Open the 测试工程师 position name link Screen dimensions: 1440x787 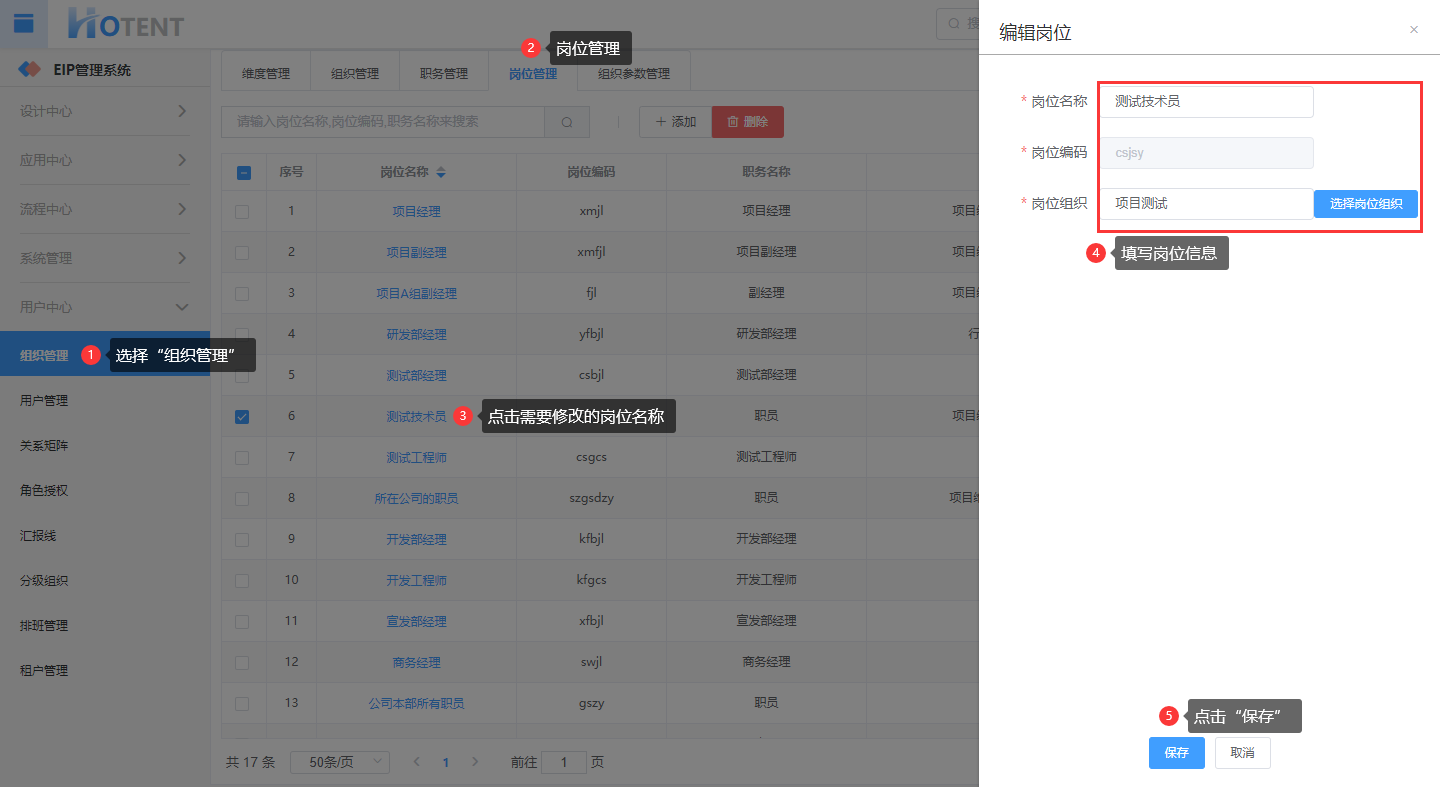tap(417, 458)
